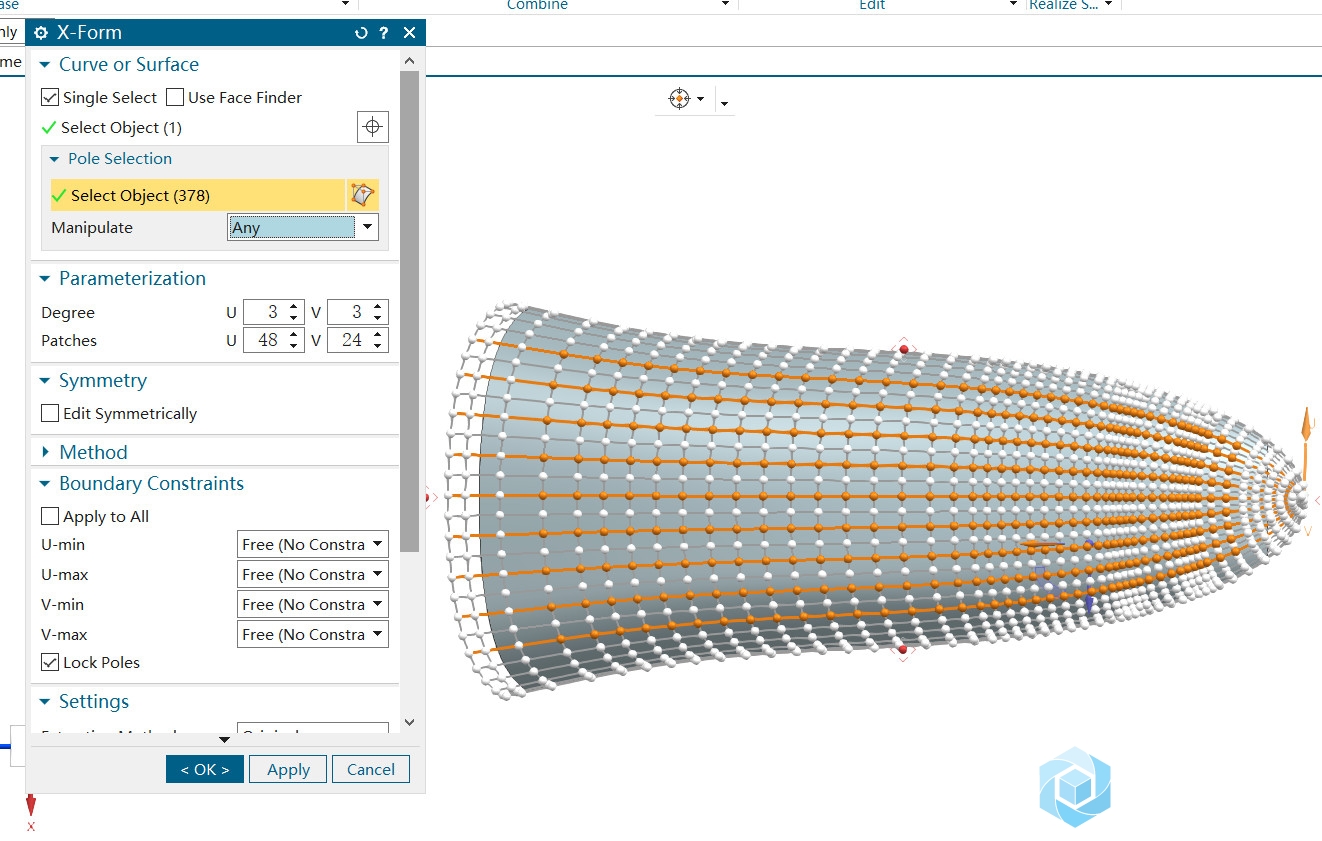The width and height of the screenshot is (1322, 841).
Task: Open the U-max constraint dropdown
Action: click(x=313, y=574)
